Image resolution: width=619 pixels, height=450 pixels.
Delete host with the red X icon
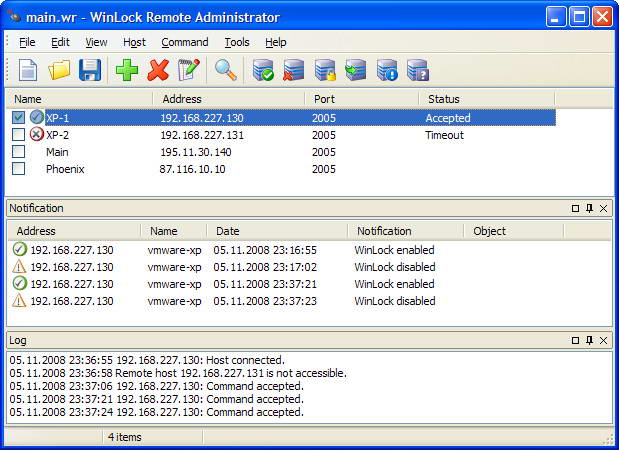coord(158,70)
